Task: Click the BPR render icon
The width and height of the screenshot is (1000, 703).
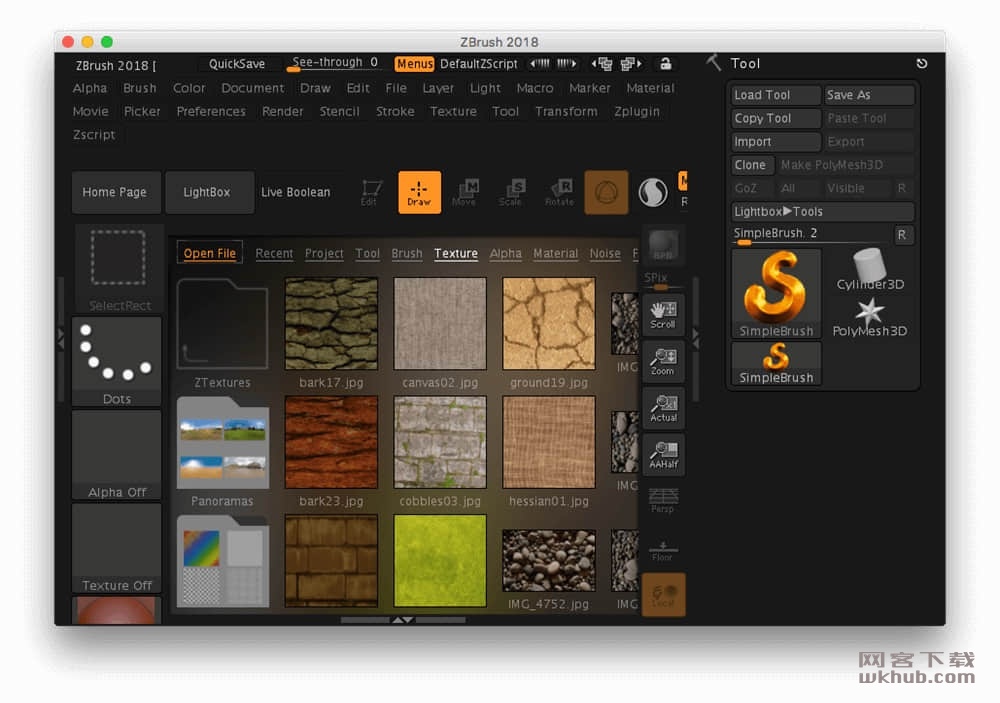Action: (x=663, y=245)
